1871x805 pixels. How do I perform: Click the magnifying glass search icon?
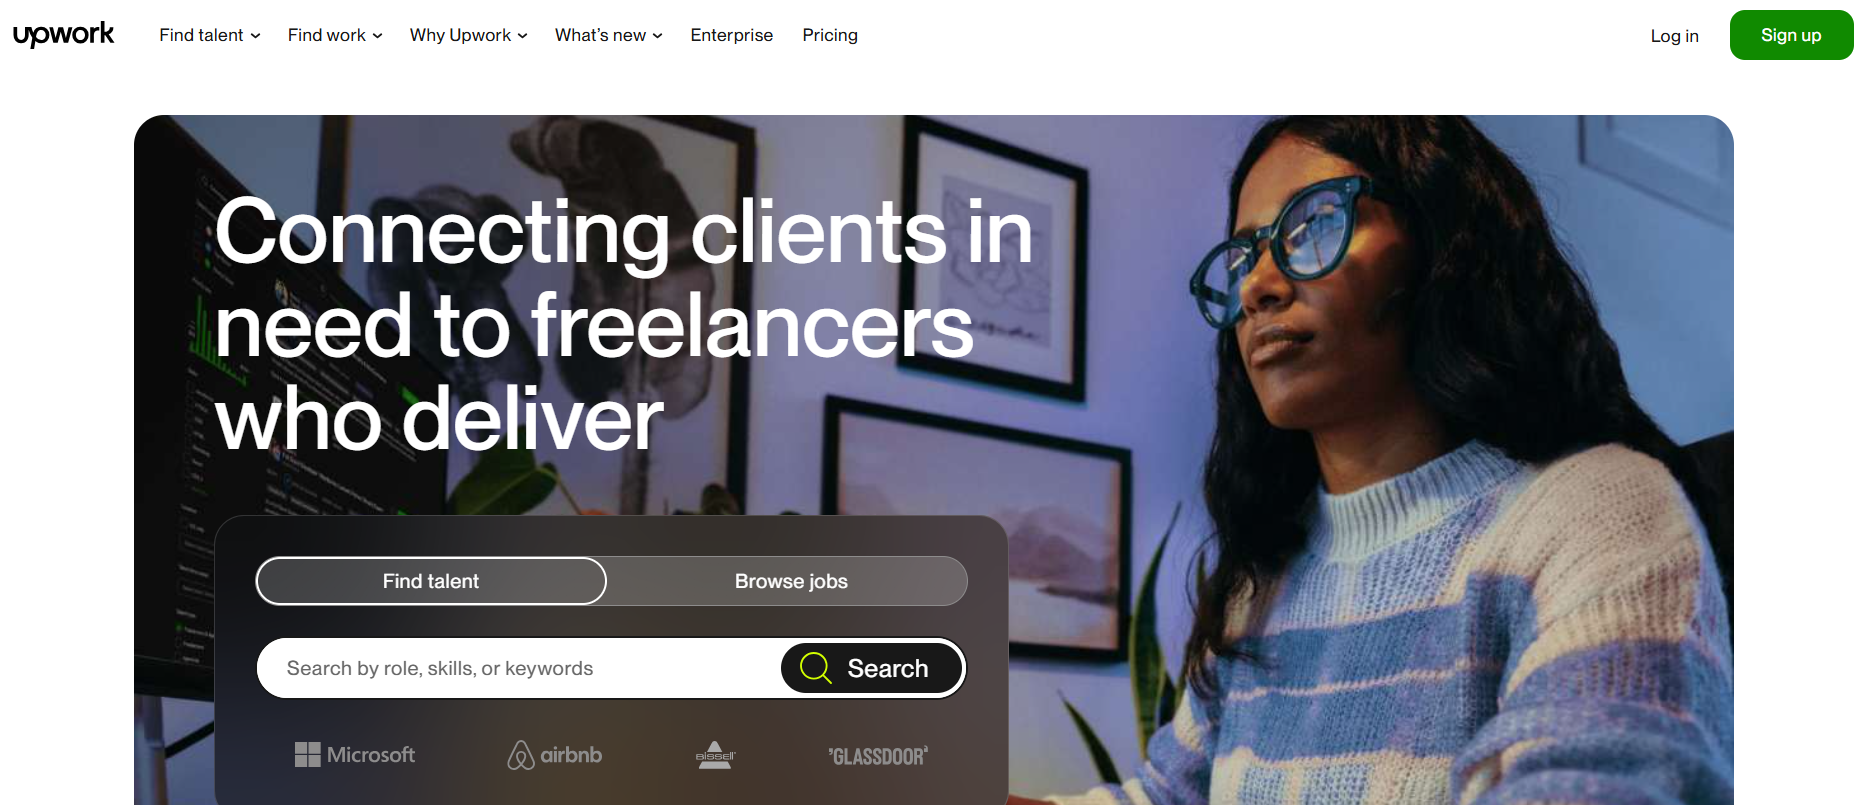pyautogui.click(x=816, y=668)
